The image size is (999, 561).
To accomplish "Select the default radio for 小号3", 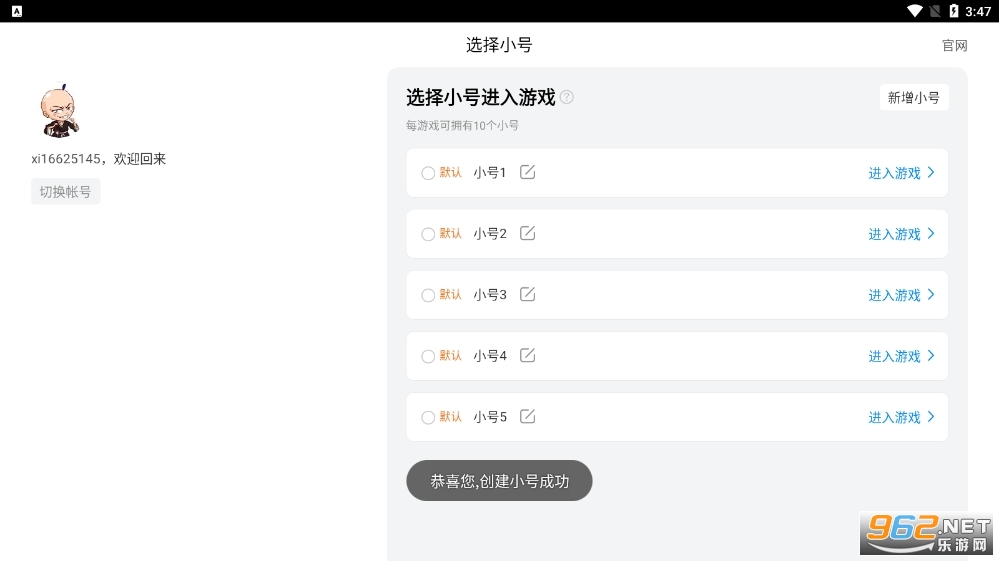I will point(428,295).
